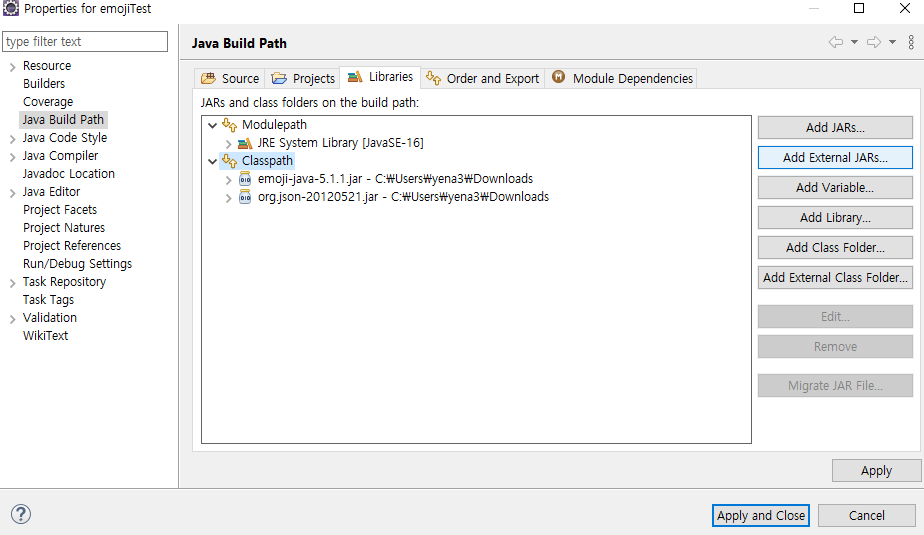The height and width of the screenshot is (535, 924).
Task: Click the JRE System Library icon
Action: point(245,143)
